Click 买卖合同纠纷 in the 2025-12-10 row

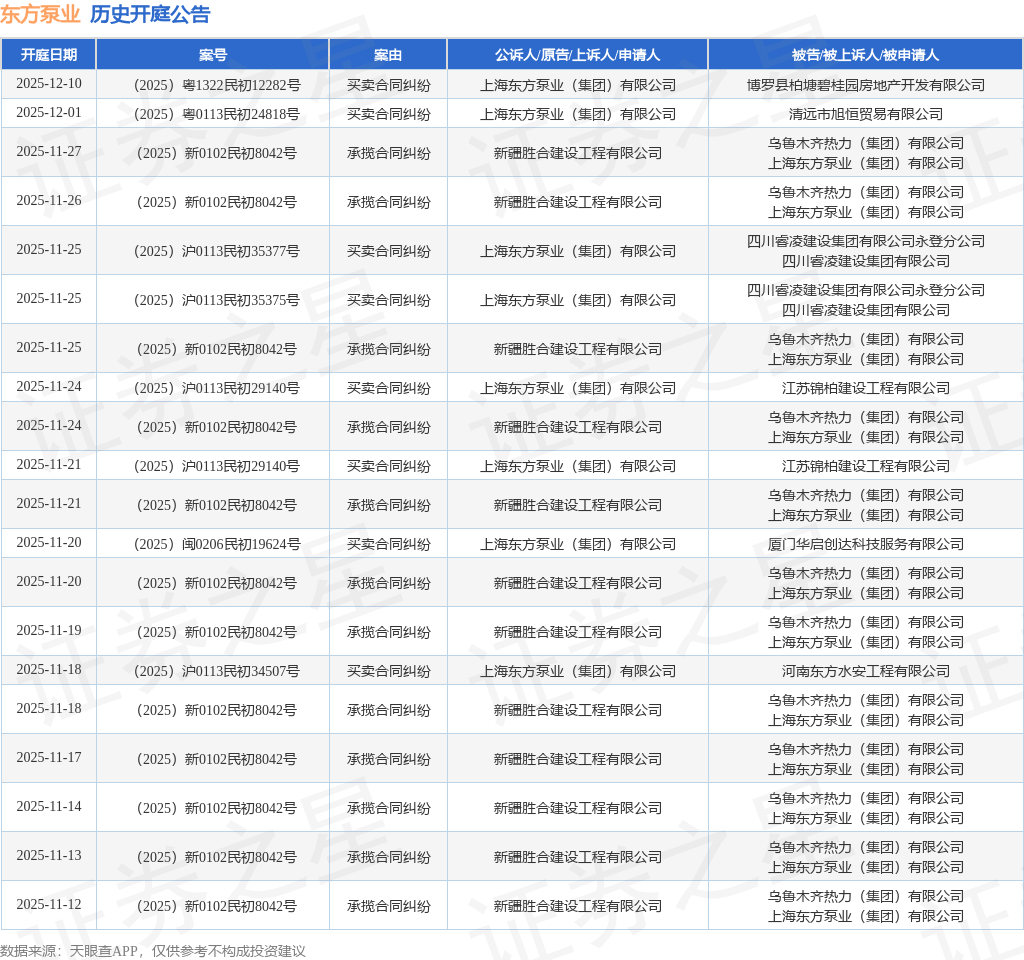(x=389, y=85)
